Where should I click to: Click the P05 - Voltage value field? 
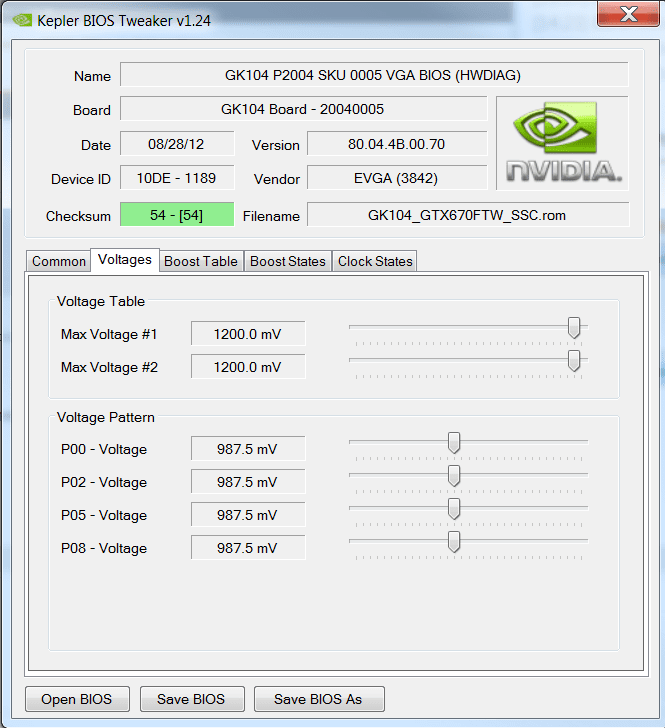[248, 514]
